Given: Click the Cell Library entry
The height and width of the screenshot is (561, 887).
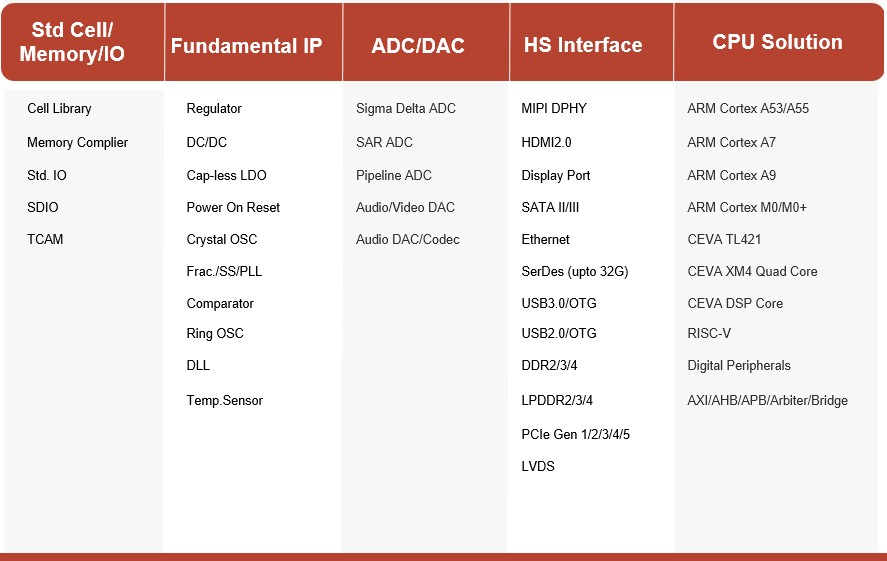Looking at the screenshot, I should (59, 109).
